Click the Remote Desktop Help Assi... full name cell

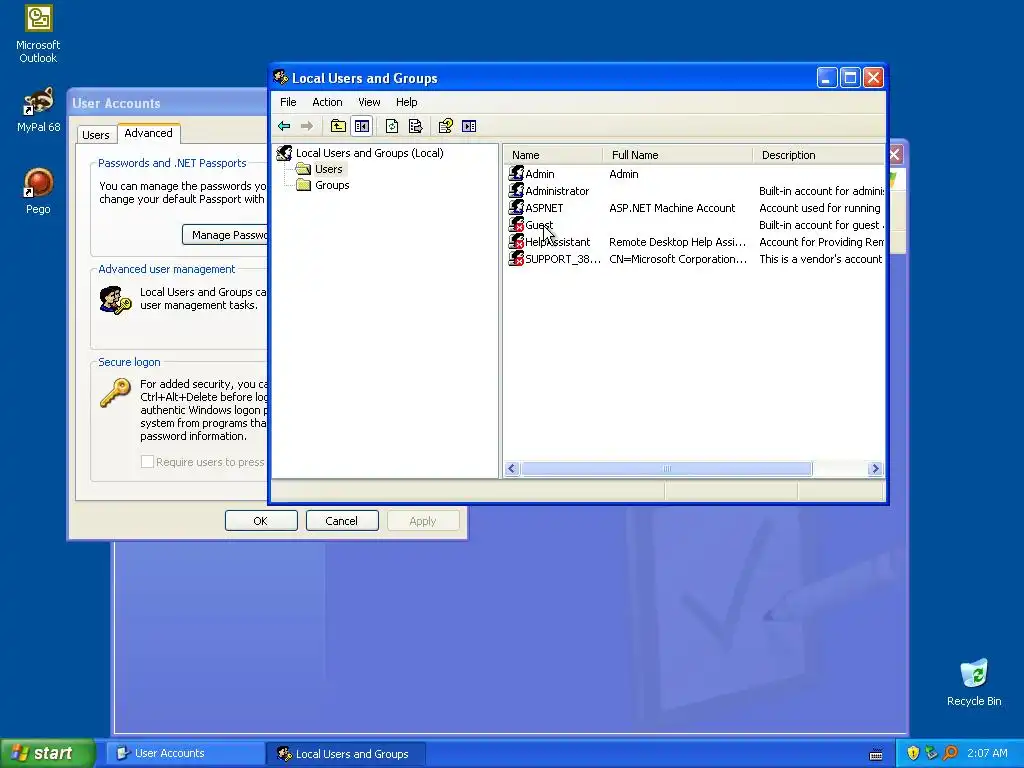pos(677,242)
